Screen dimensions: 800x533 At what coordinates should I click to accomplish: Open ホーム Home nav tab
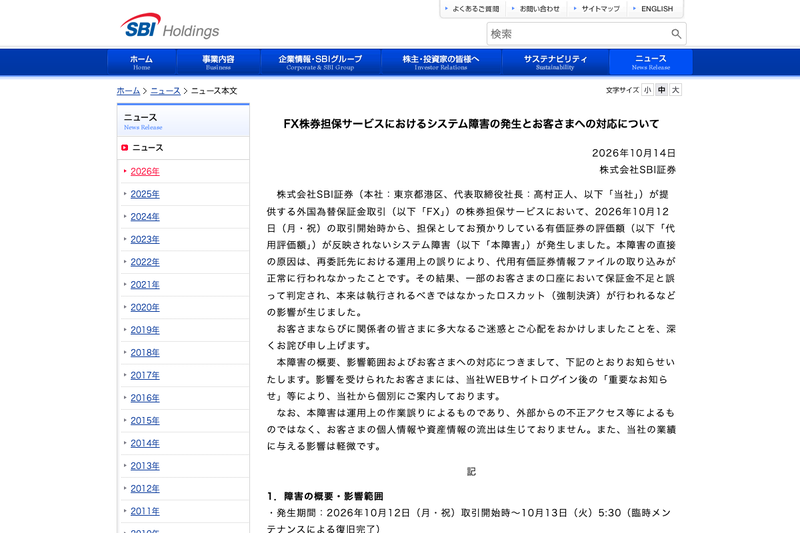(142, 62)
